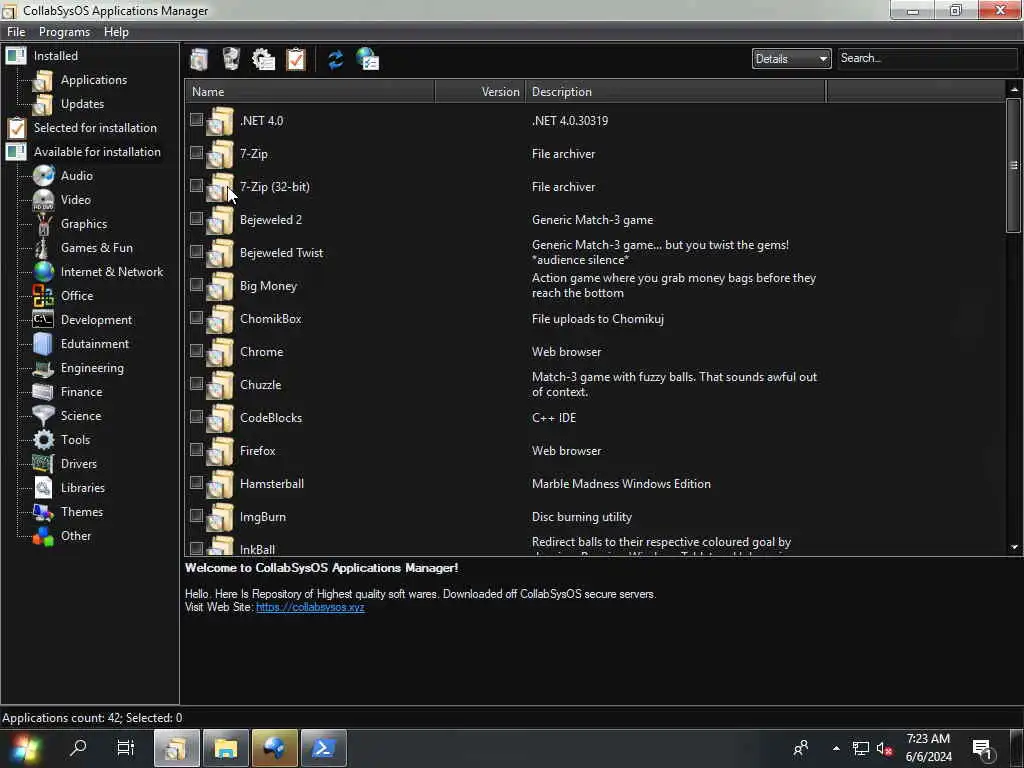Image resolution: width=1024 pixels, height=768 pixels.
Task: Check the CodeBlocks checkbox
Action: point(196,416)
